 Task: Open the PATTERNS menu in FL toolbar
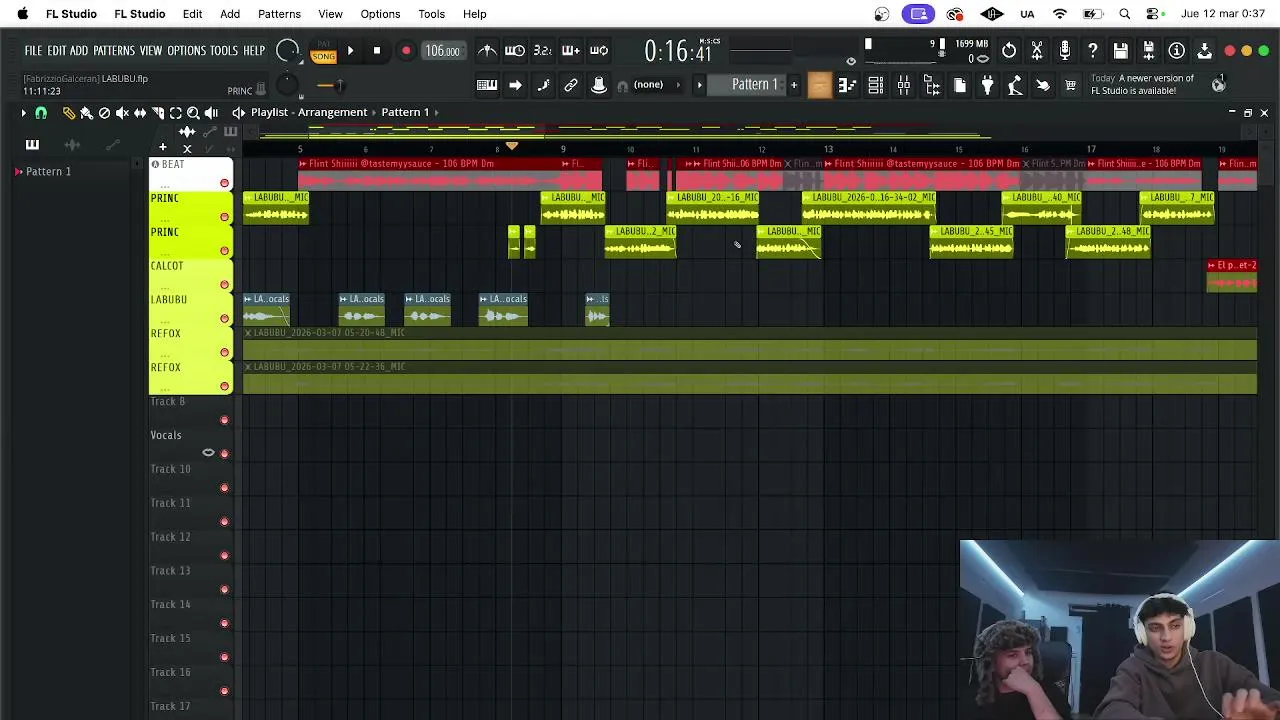(x=114, y=51)
